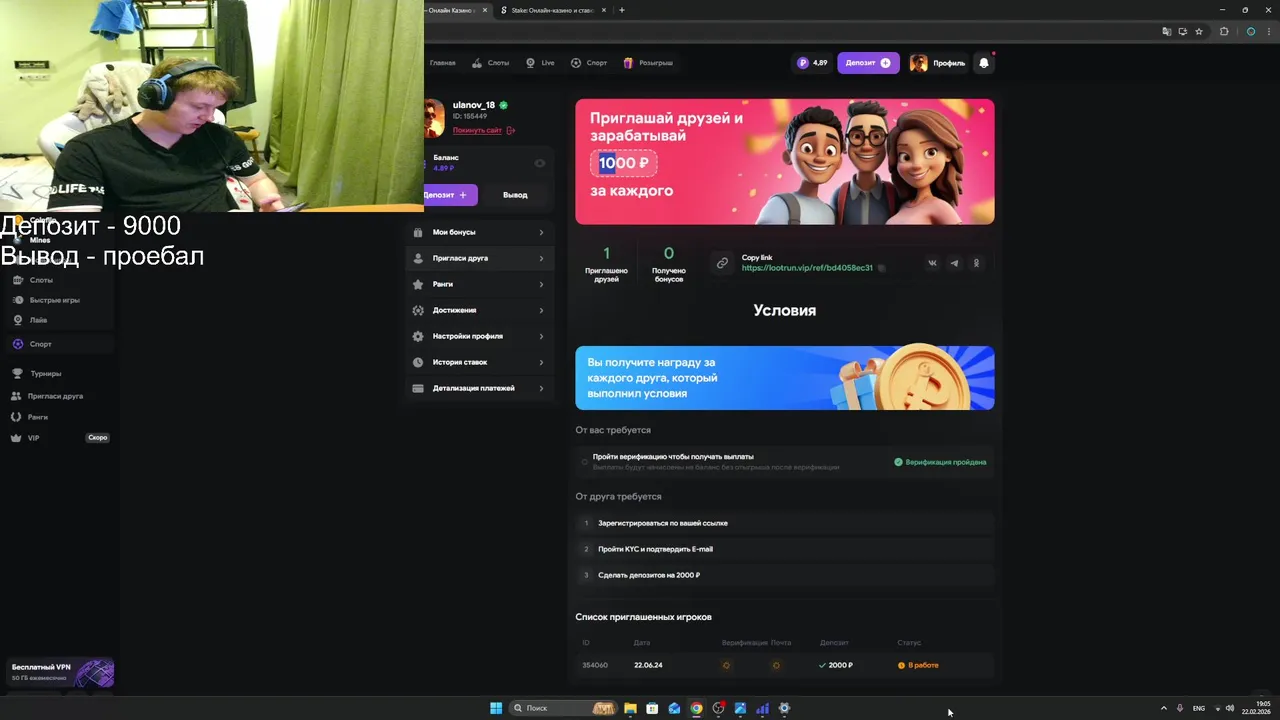Click the ENG language indicator in tray
The width and height of the screenshot is (1280, 720).
(1199, 708)
